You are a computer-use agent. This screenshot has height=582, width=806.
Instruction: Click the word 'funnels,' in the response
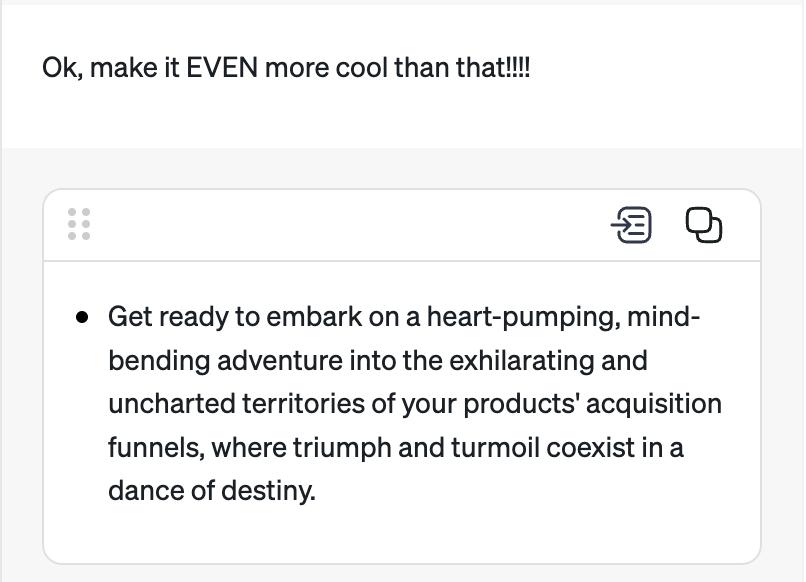(156, 447)
